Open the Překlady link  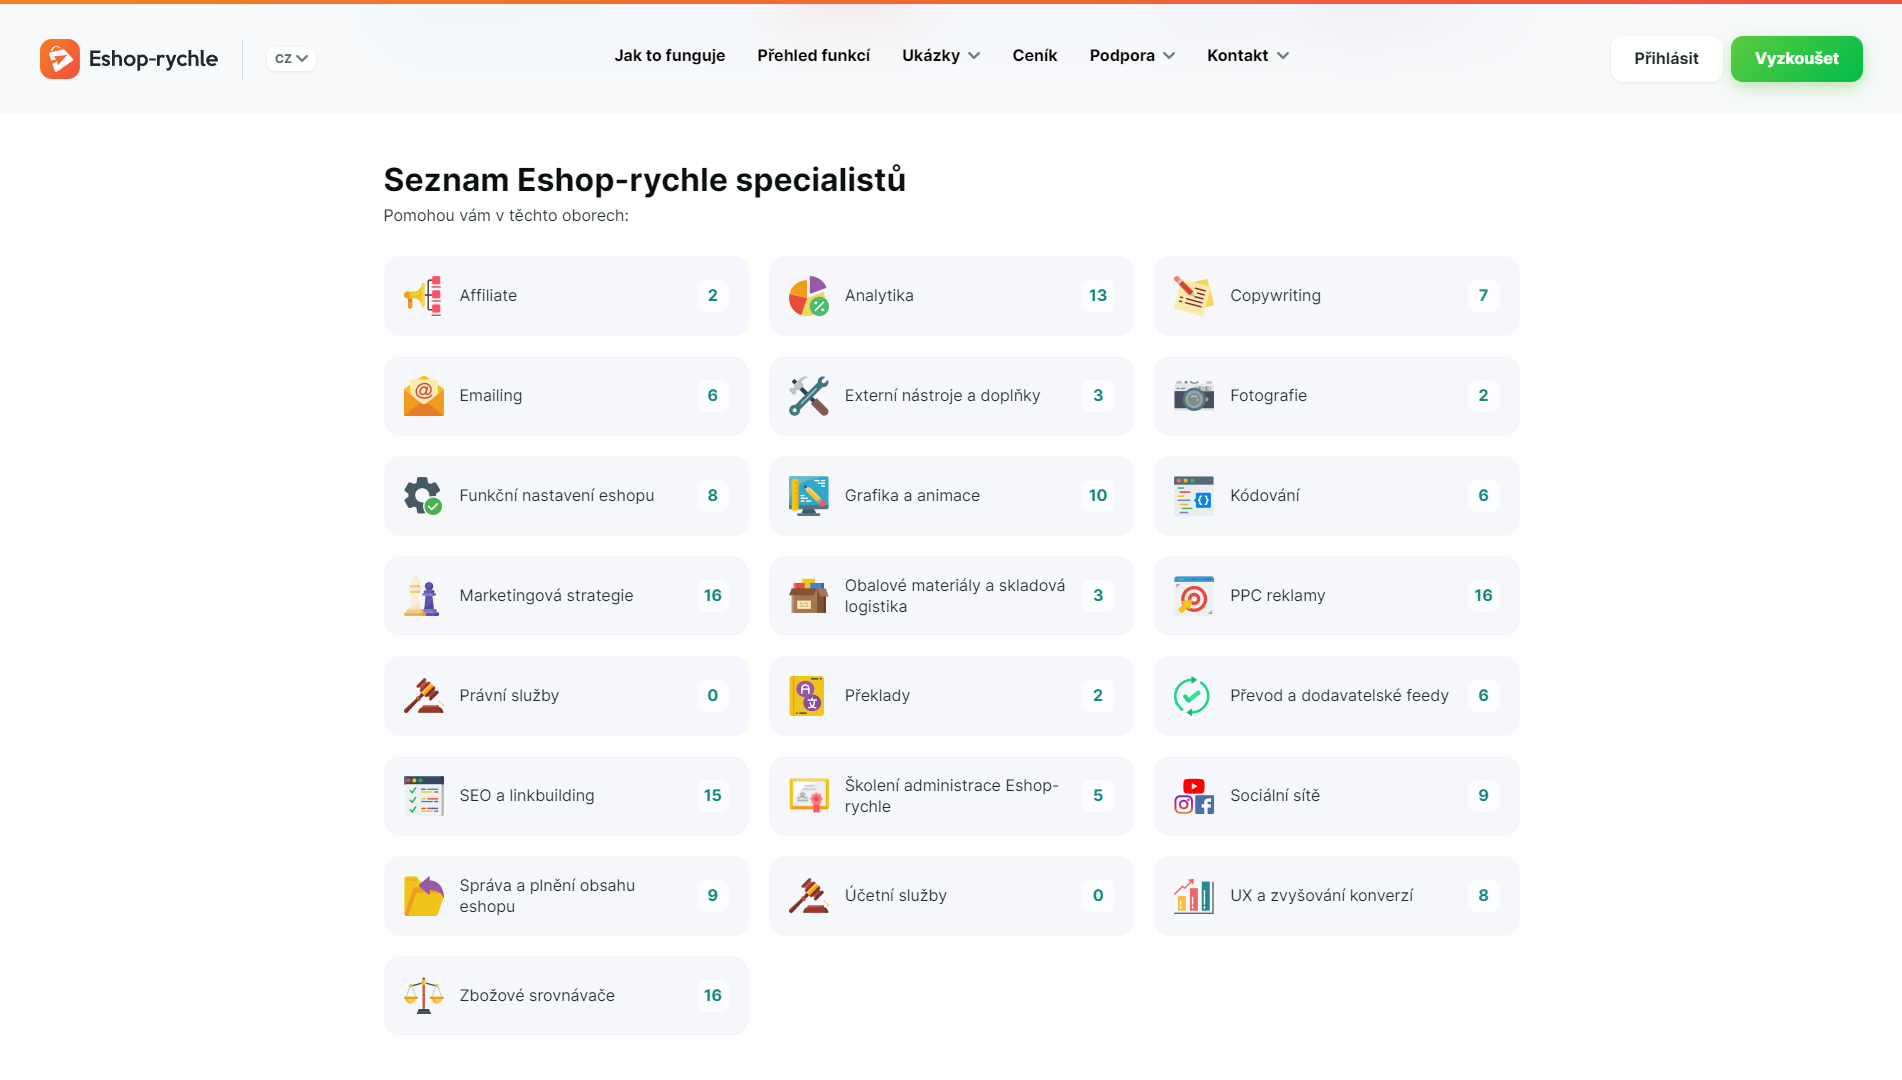tap(877, 696)
